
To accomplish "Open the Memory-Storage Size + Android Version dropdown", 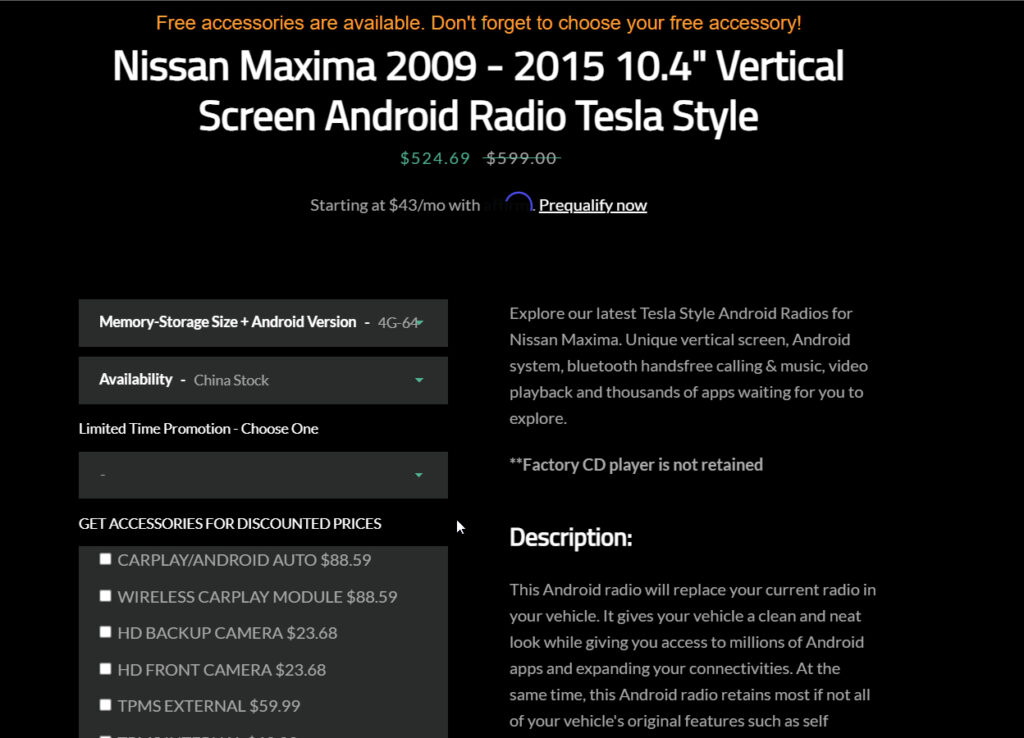I will click(x=263, y=323).
